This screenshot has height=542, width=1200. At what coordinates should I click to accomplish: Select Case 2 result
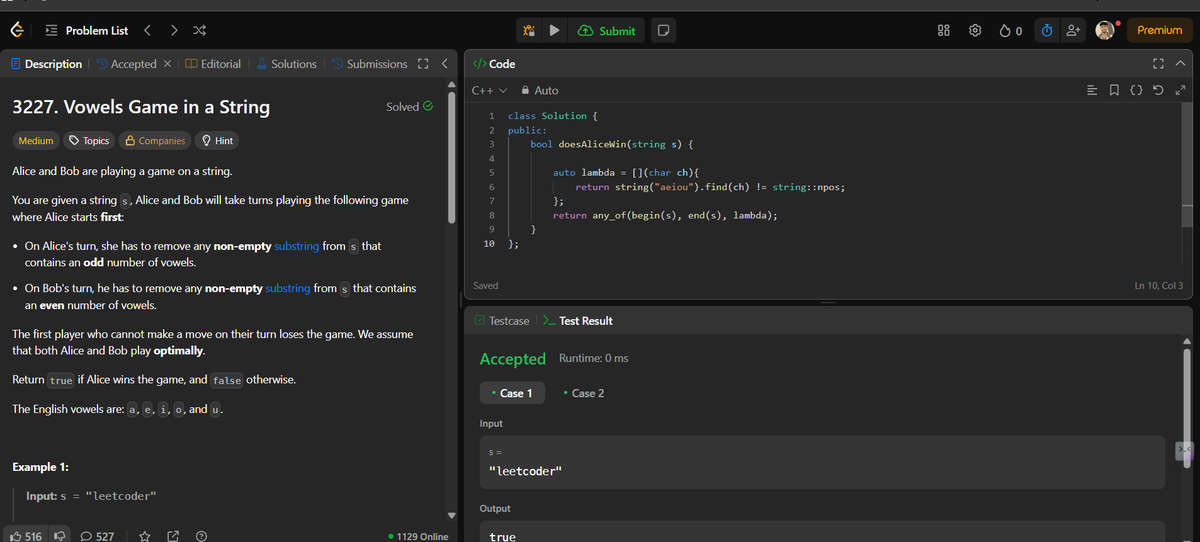pyautogui.click(x=584, y=393)
